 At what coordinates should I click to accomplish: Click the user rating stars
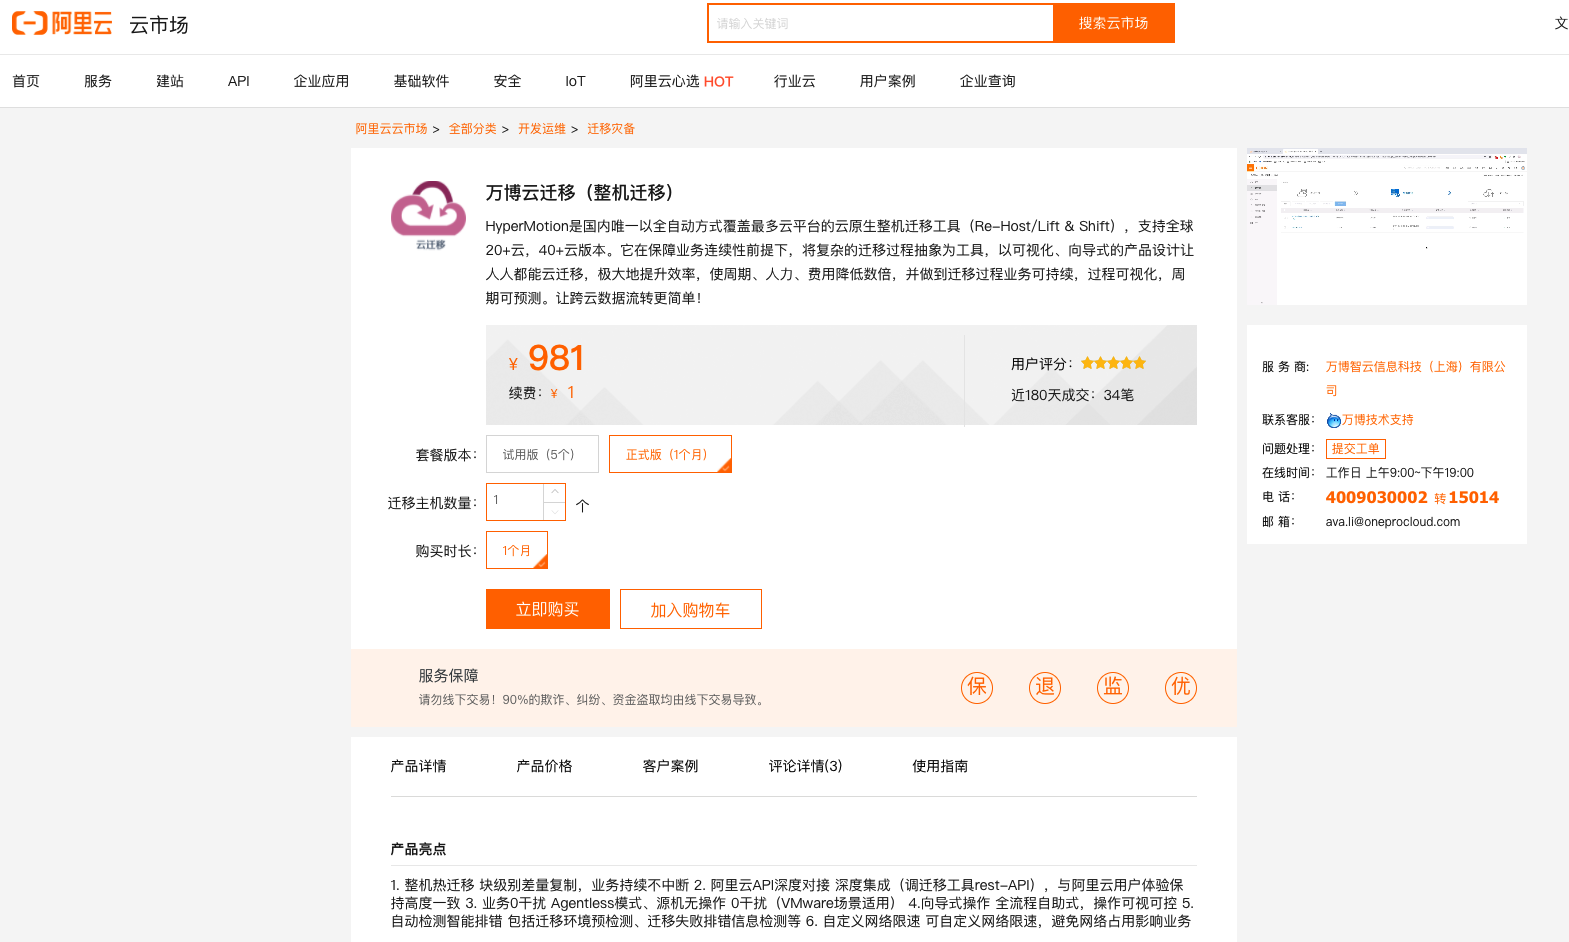pos(1113,363)
